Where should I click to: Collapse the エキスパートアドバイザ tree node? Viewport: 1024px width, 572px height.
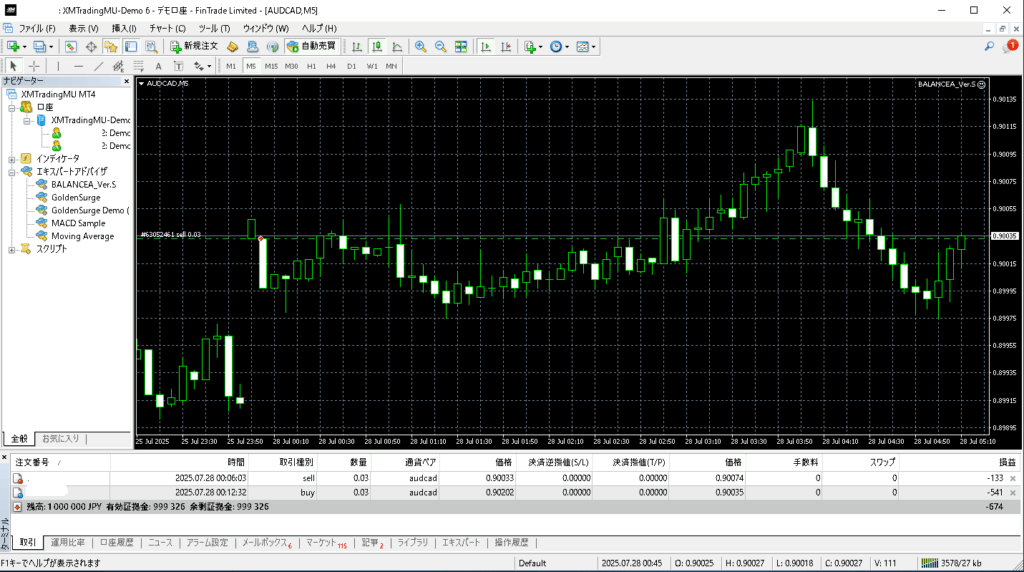pos(12,172)
